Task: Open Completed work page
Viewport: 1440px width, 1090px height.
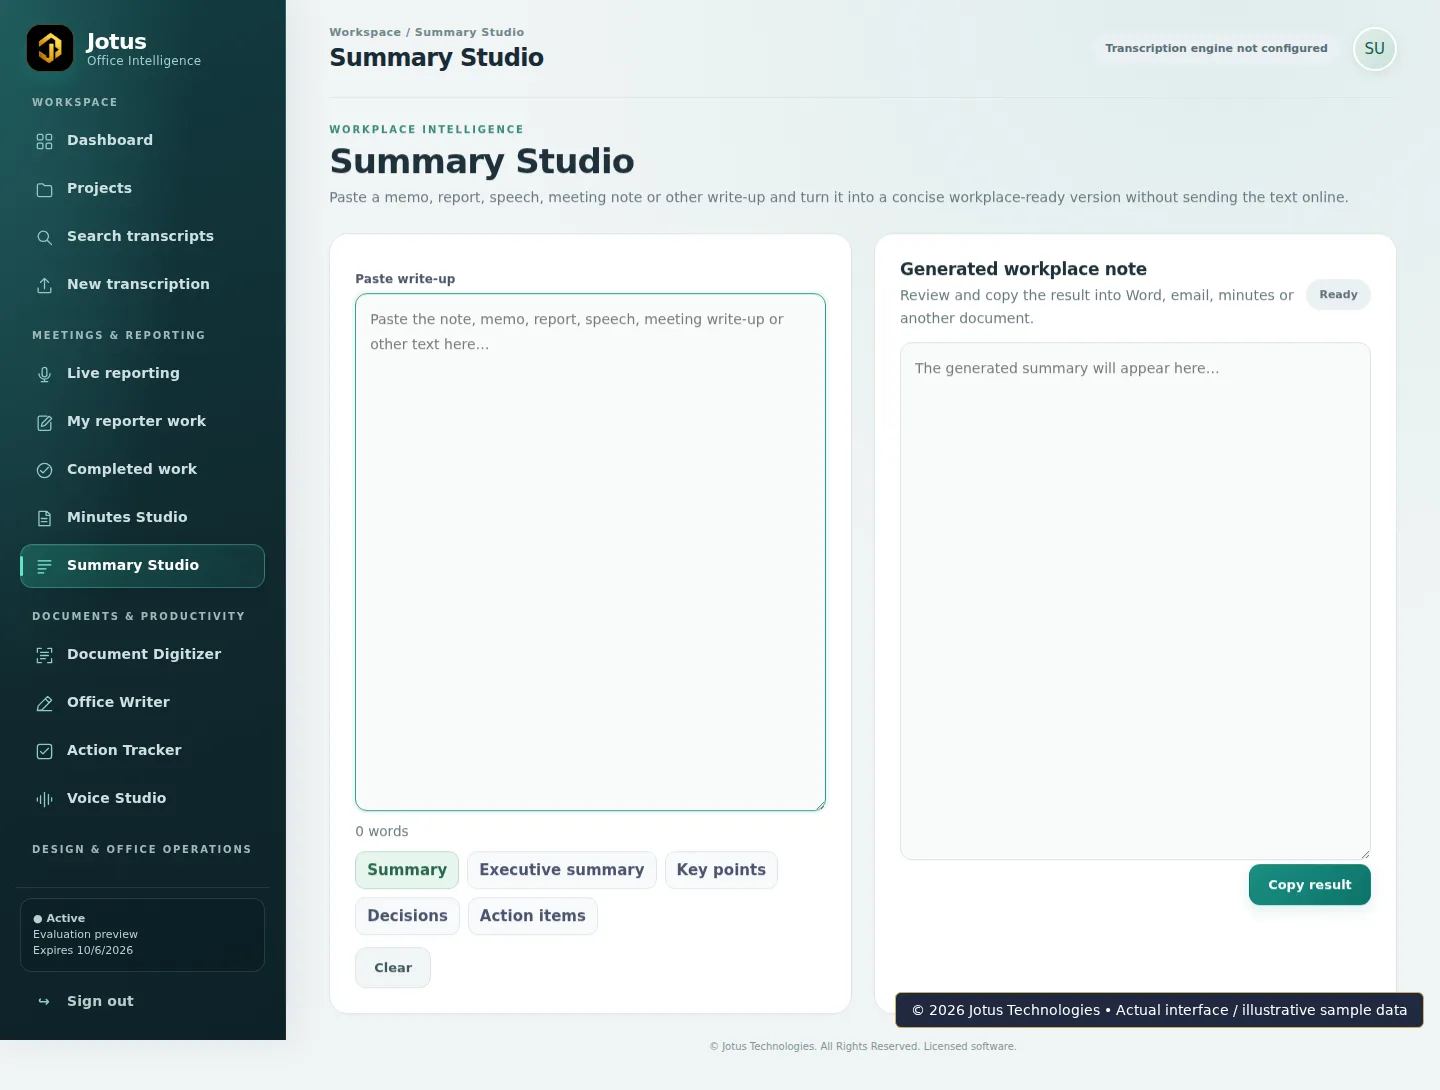Action: (142, 470)
